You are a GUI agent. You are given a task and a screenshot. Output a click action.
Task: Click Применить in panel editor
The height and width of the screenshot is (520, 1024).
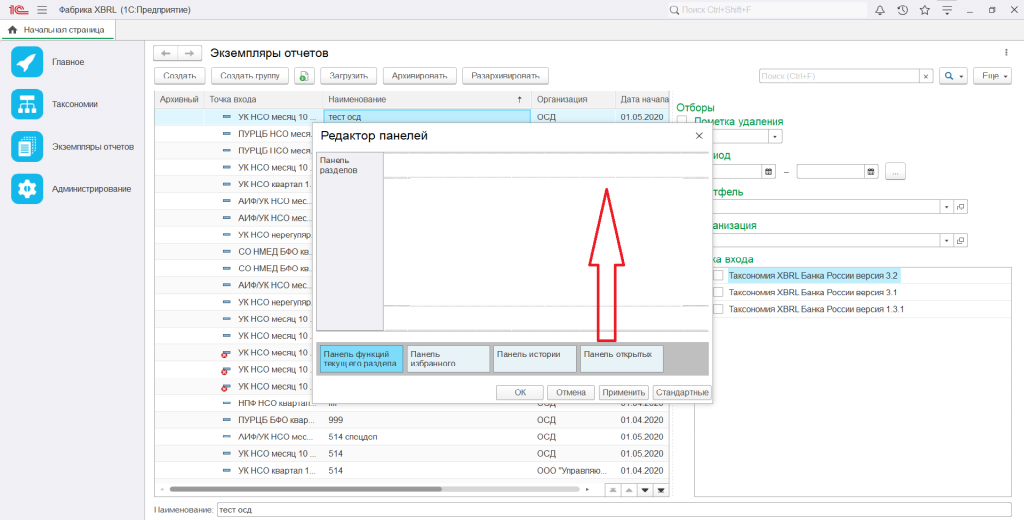pos(624,393)
